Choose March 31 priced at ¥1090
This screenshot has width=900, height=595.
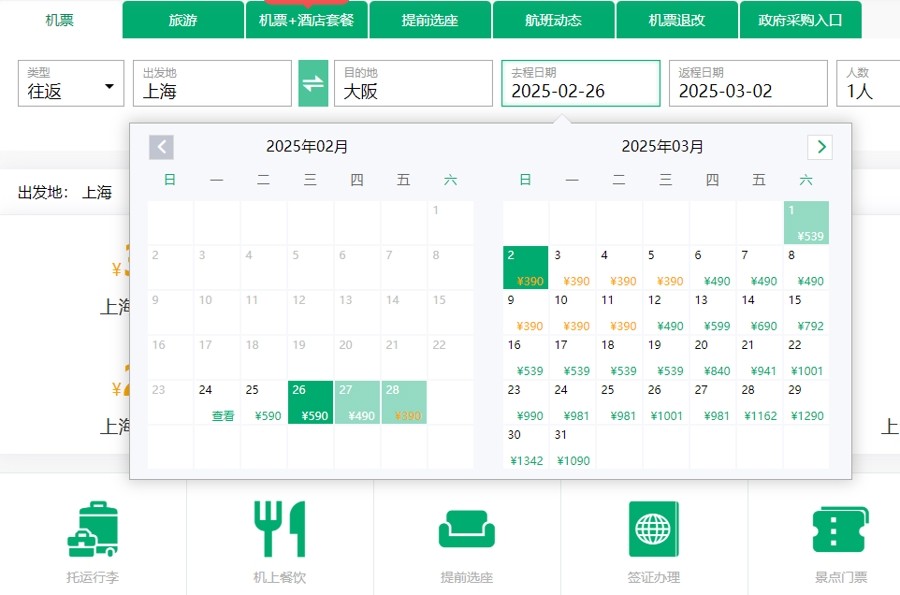572,448
